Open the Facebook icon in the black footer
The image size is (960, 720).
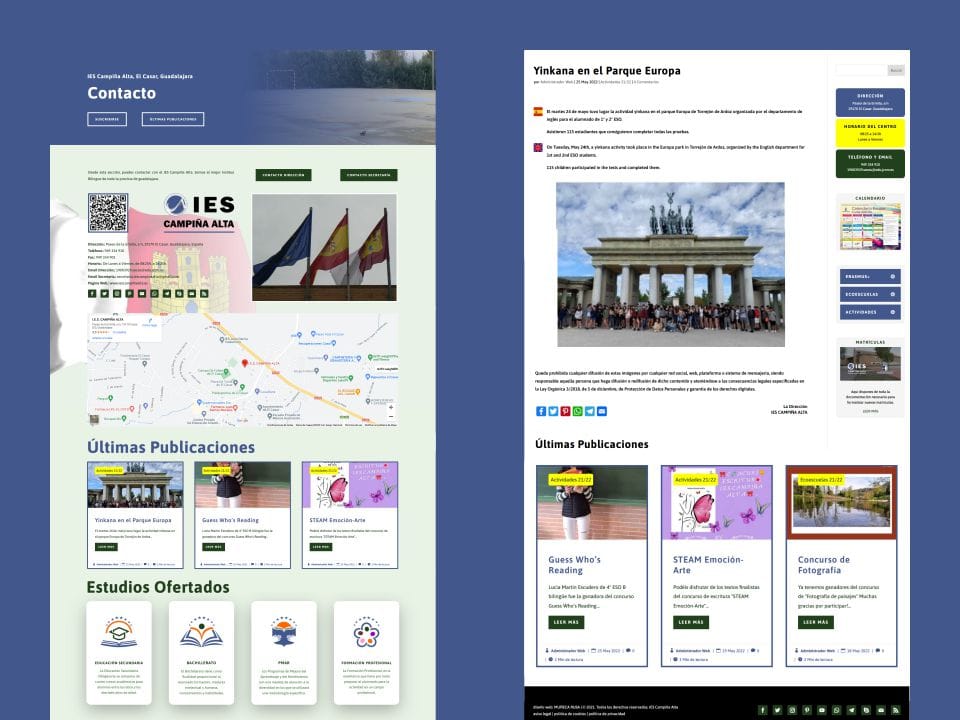click(762, 710)
